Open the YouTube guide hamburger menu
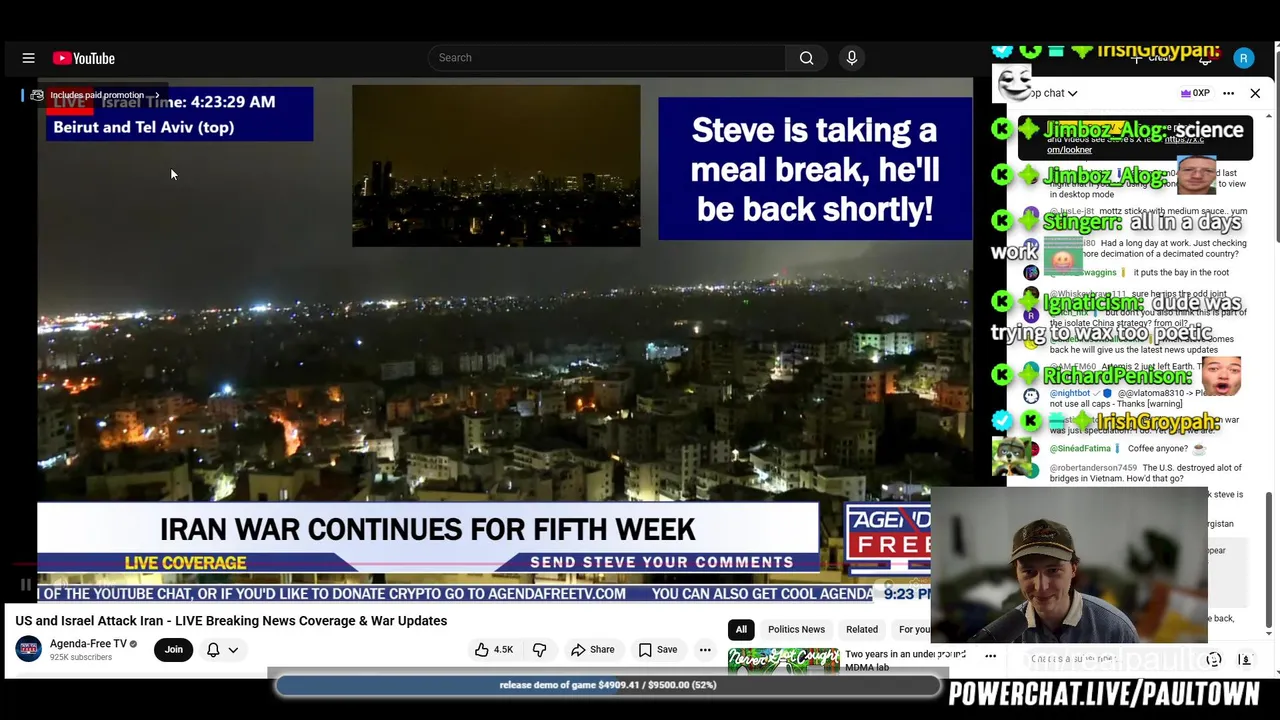 (x=28, y=58)
